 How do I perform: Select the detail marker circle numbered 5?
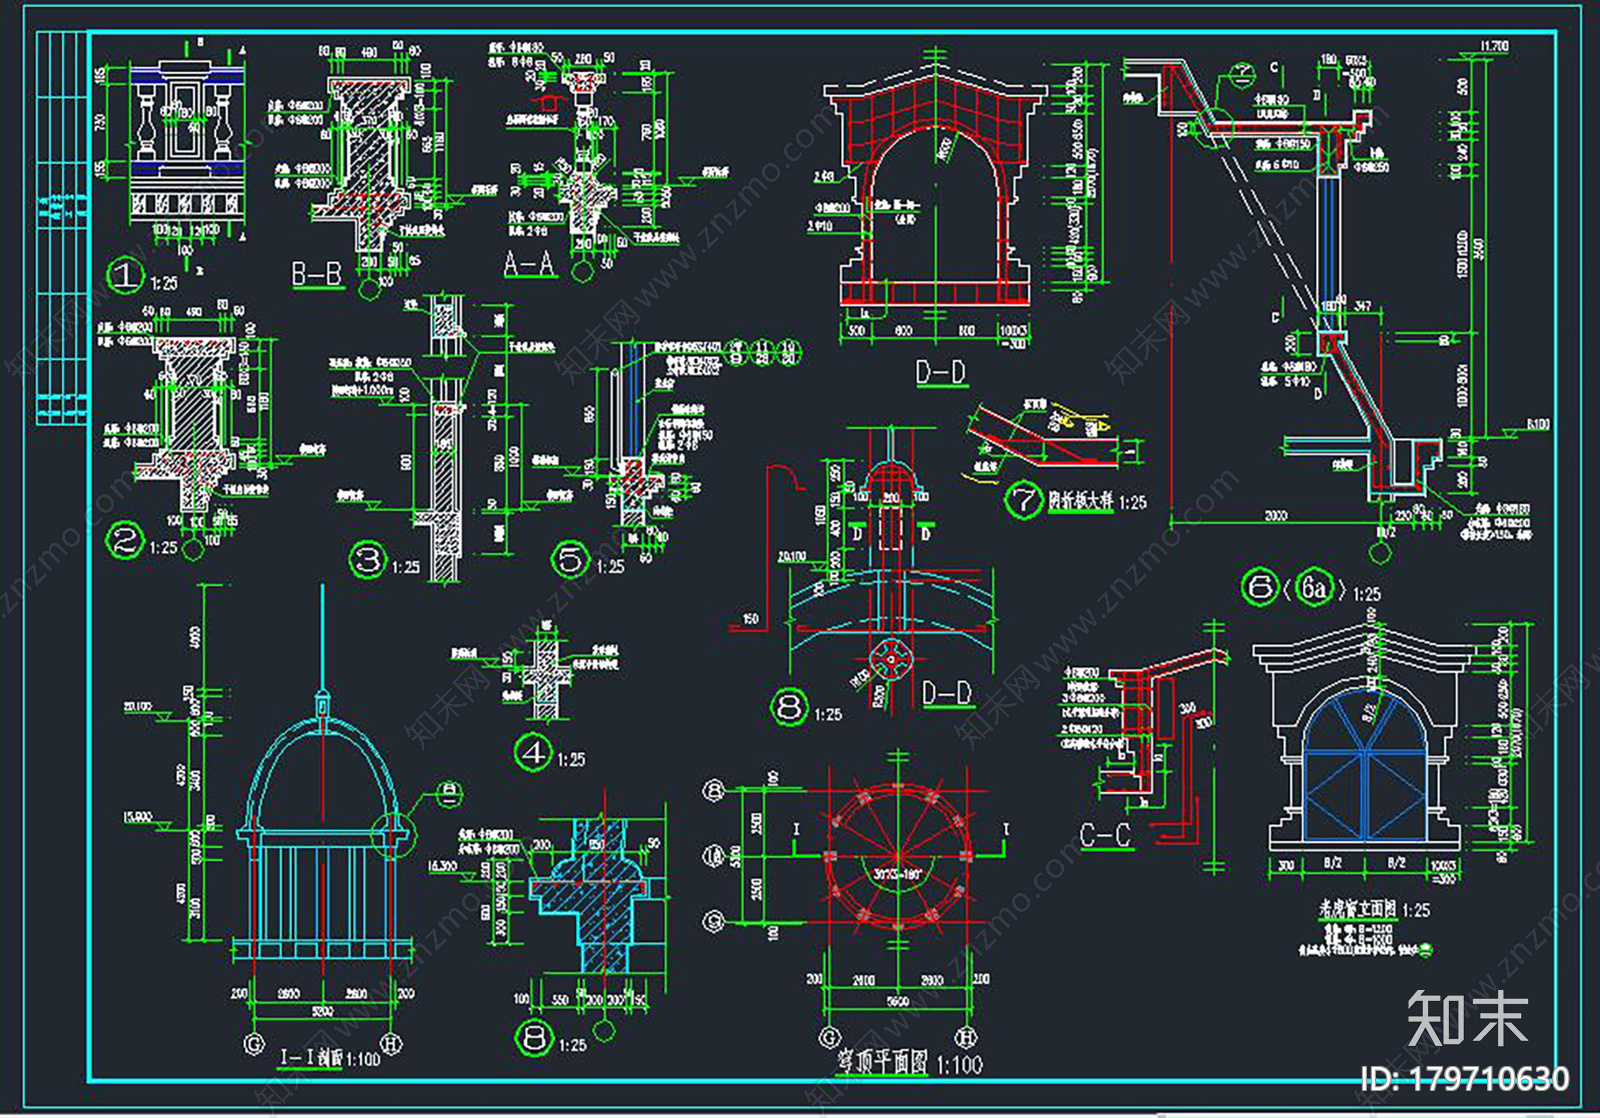click(x=571, y=560)
